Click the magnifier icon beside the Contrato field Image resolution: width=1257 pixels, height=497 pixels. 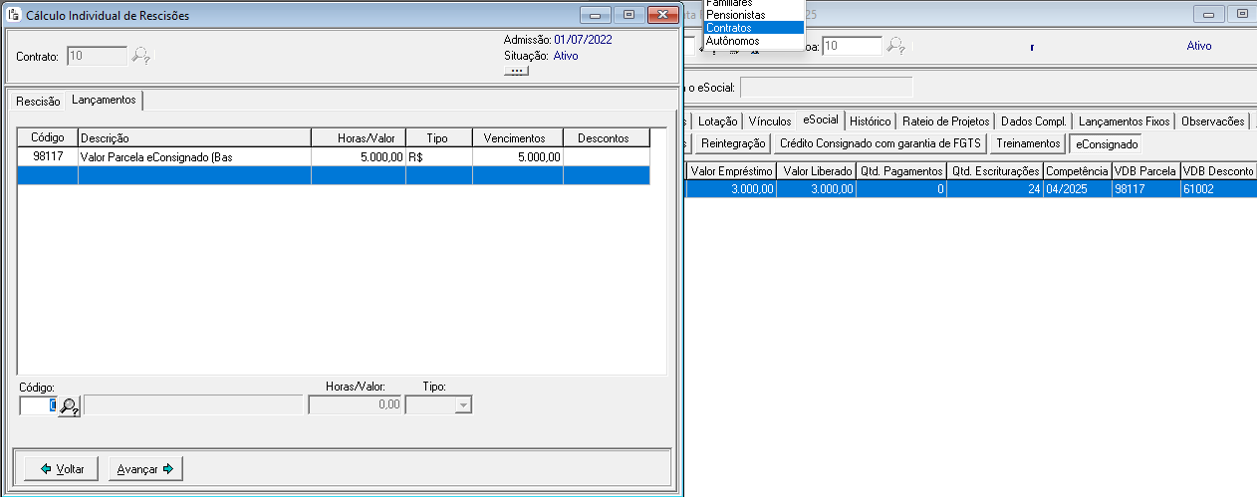point(141,56)
